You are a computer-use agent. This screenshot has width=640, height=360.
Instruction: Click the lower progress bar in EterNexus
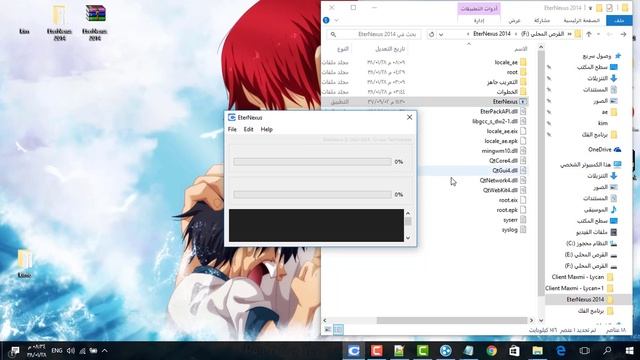tap(312, 195)
